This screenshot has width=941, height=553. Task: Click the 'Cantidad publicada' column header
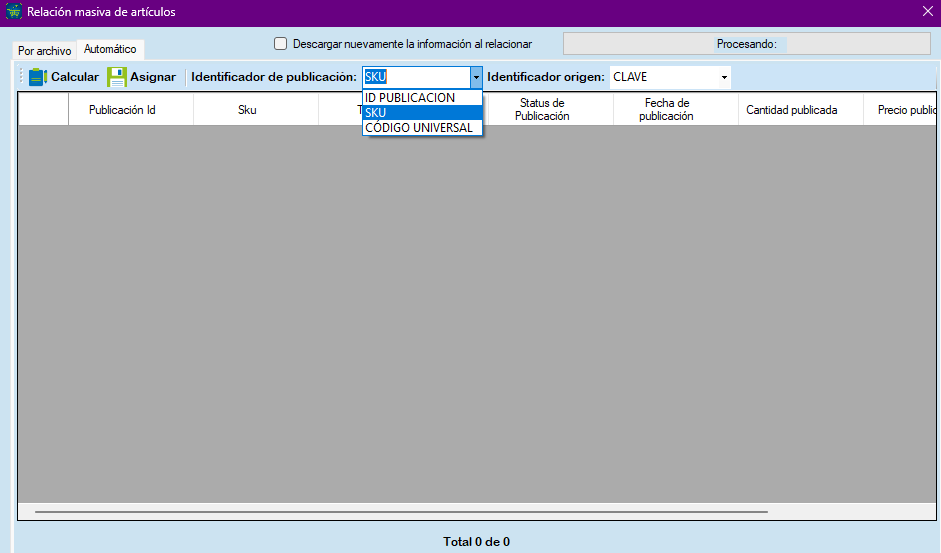click(x=791, y=110)
